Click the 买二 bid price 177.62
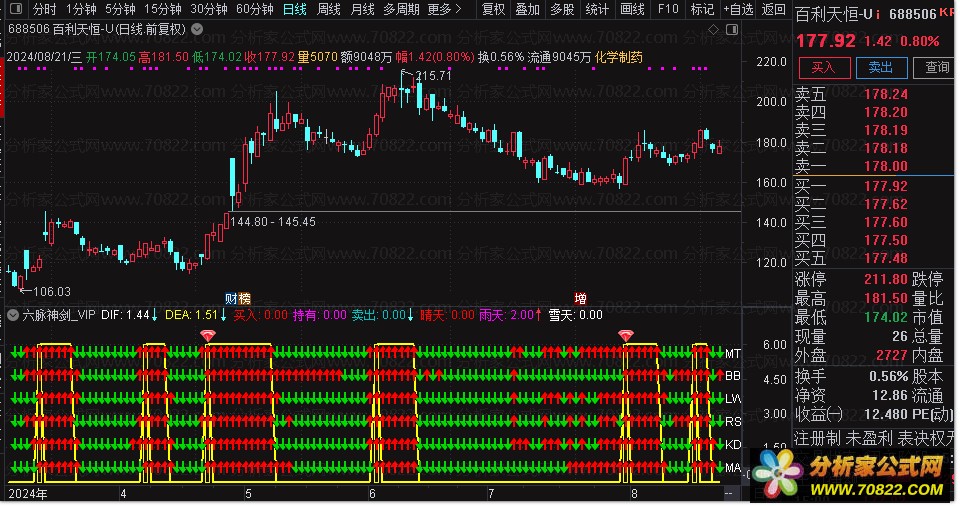Image resolution: width=960 pixels, height=506 pixels. 885,204
